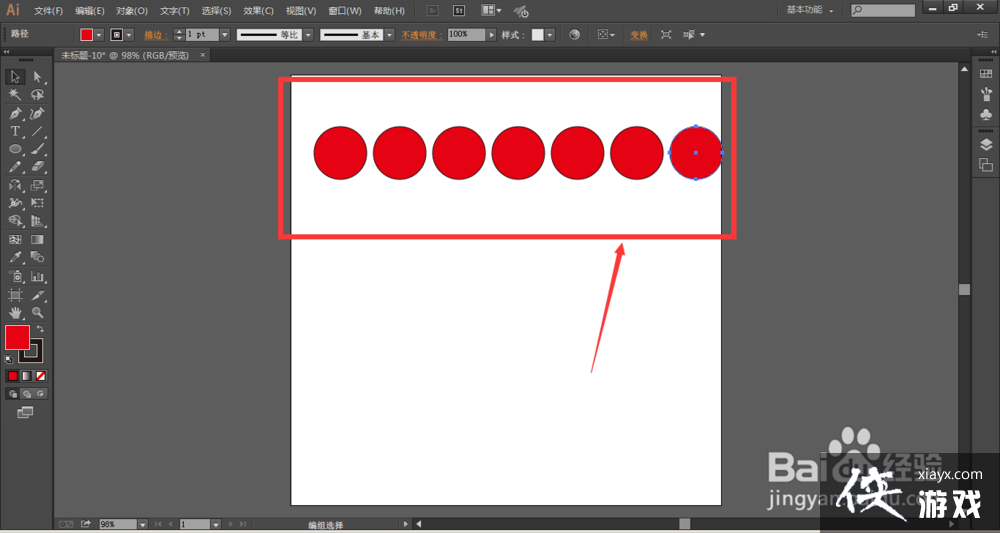Screen dimensions: 1000x533
Task: Select the Column Graph tool
Action: tap(37, 277)
